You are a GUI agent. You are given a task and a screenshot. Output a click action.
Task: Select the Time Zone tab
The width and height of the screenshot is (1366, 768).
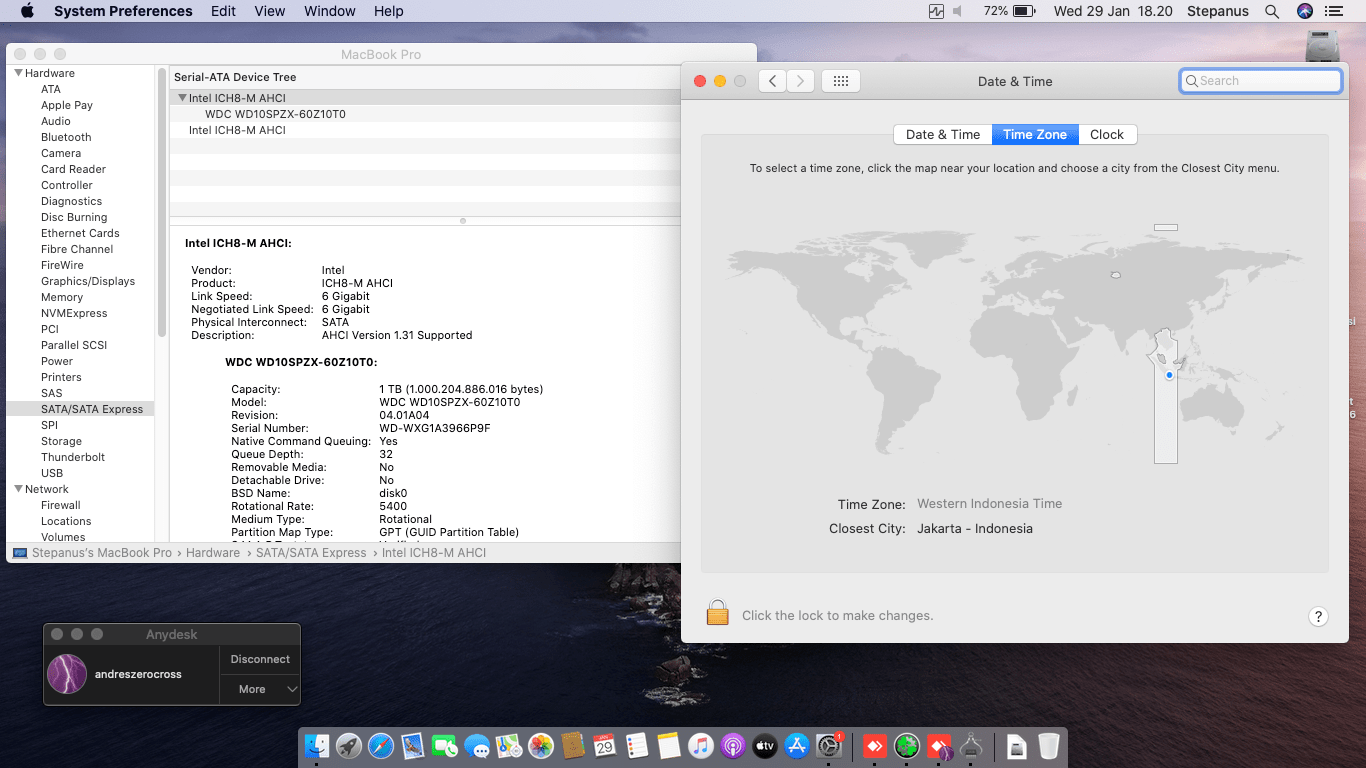click(x=1035, y=134)
